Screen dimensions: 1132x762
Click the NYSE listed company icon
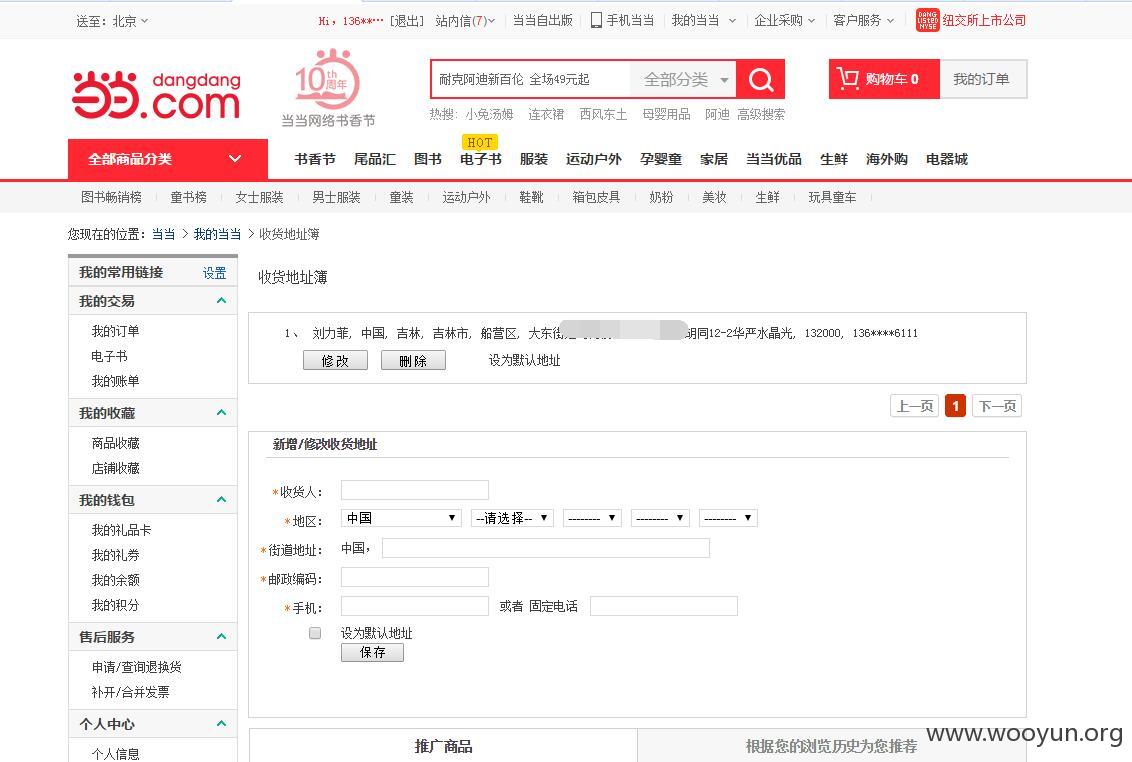click(927, 20)
